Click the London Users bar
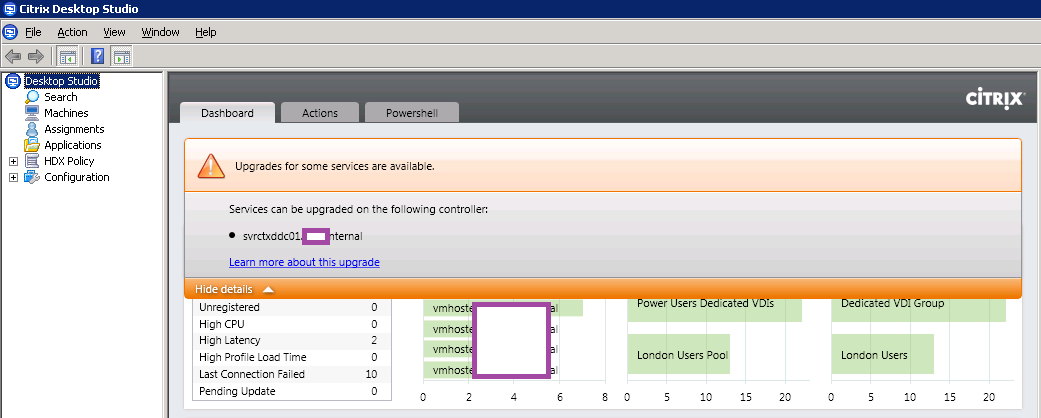 [882, 354]
